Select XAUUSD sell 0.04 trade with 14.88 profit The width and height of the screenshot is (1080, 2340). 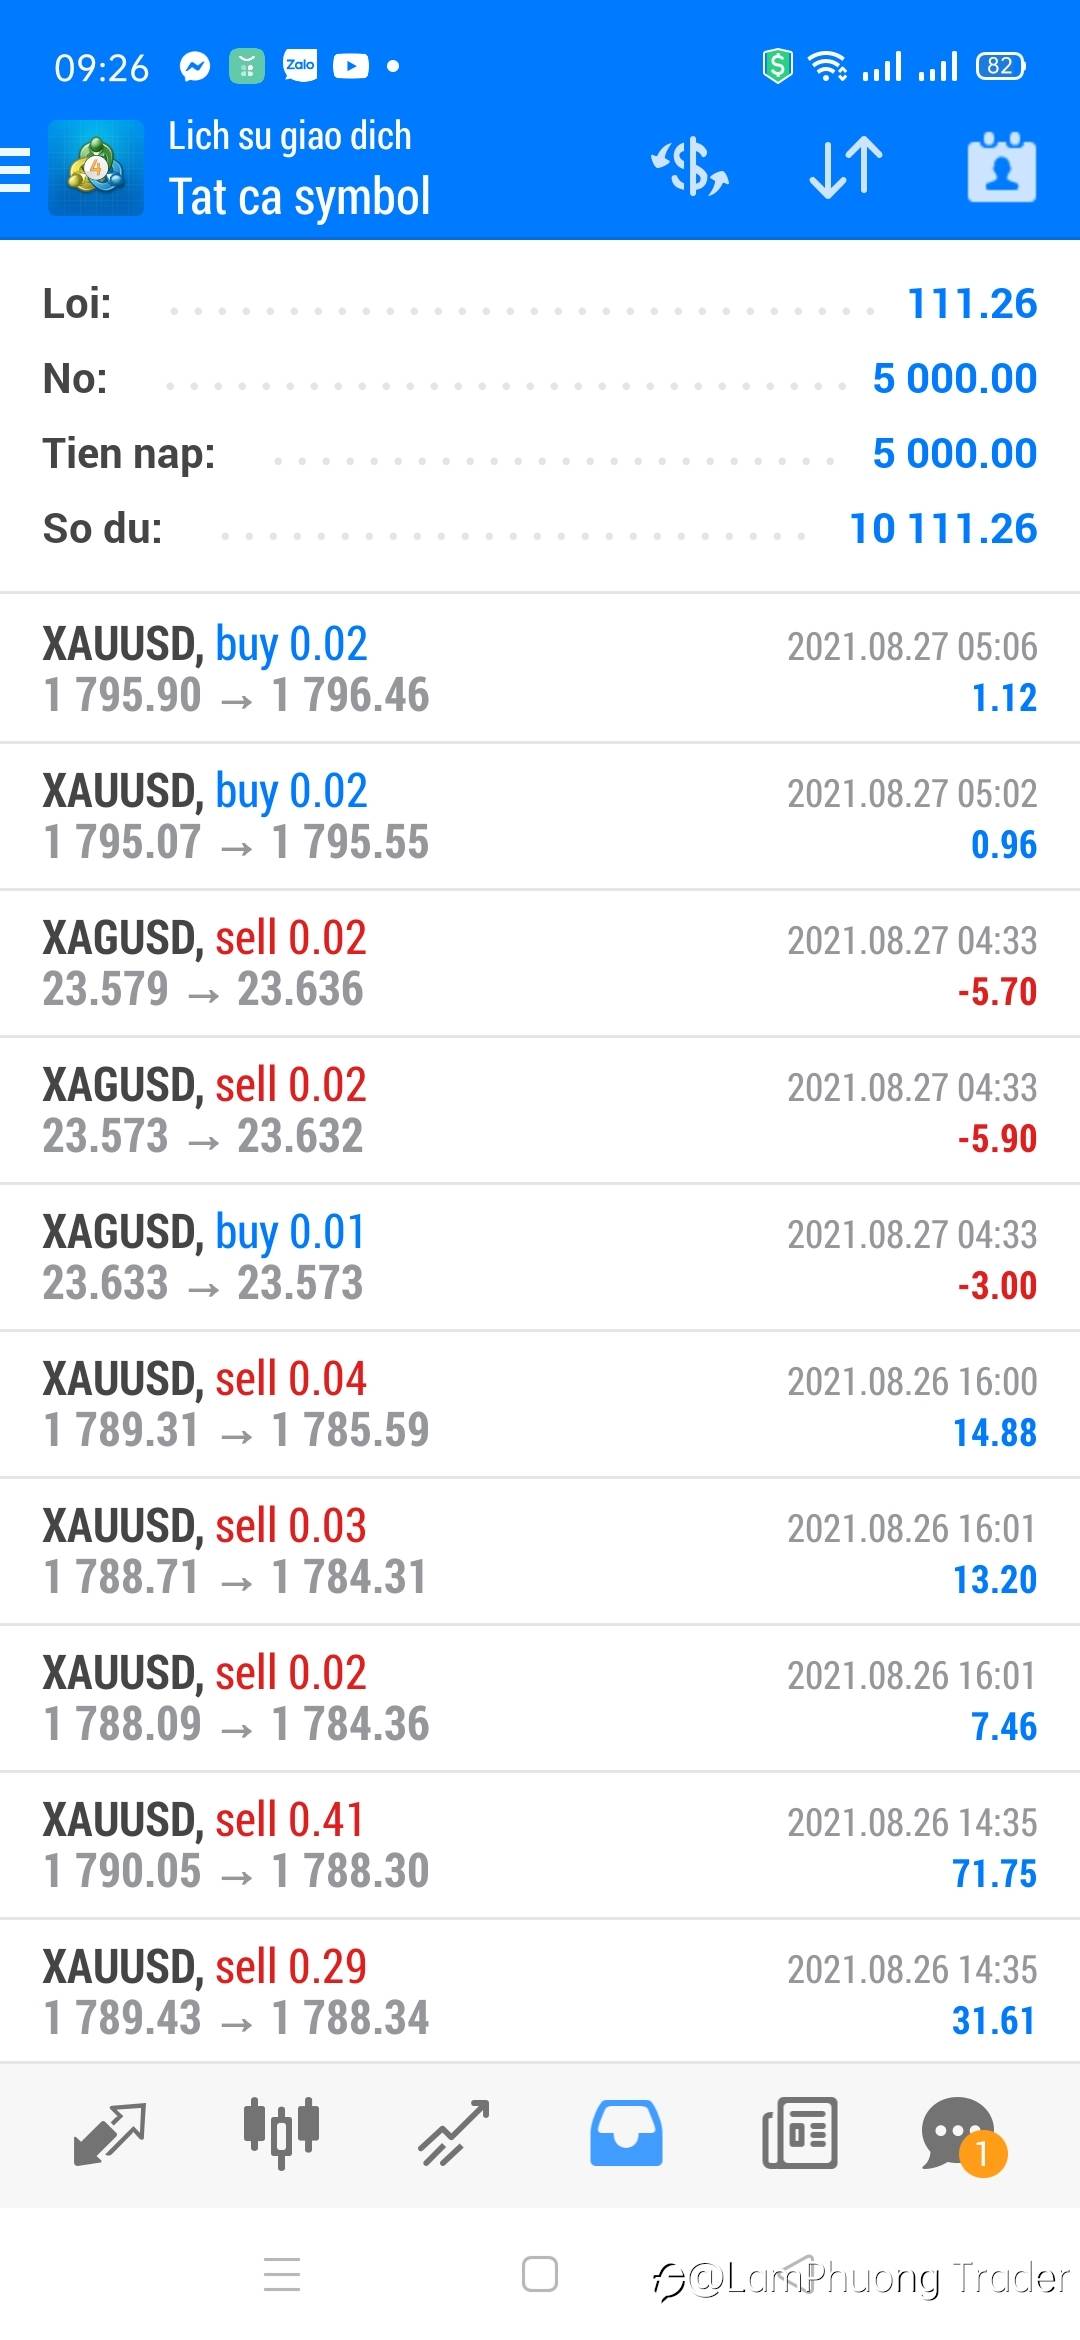[x=540, y=1404]
